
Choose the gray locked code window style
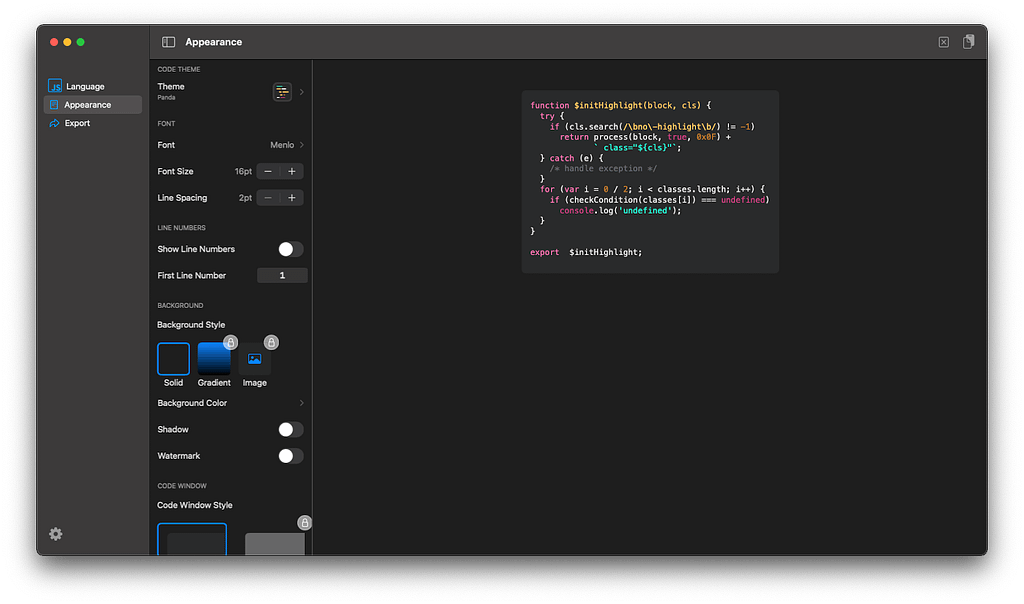275,543
